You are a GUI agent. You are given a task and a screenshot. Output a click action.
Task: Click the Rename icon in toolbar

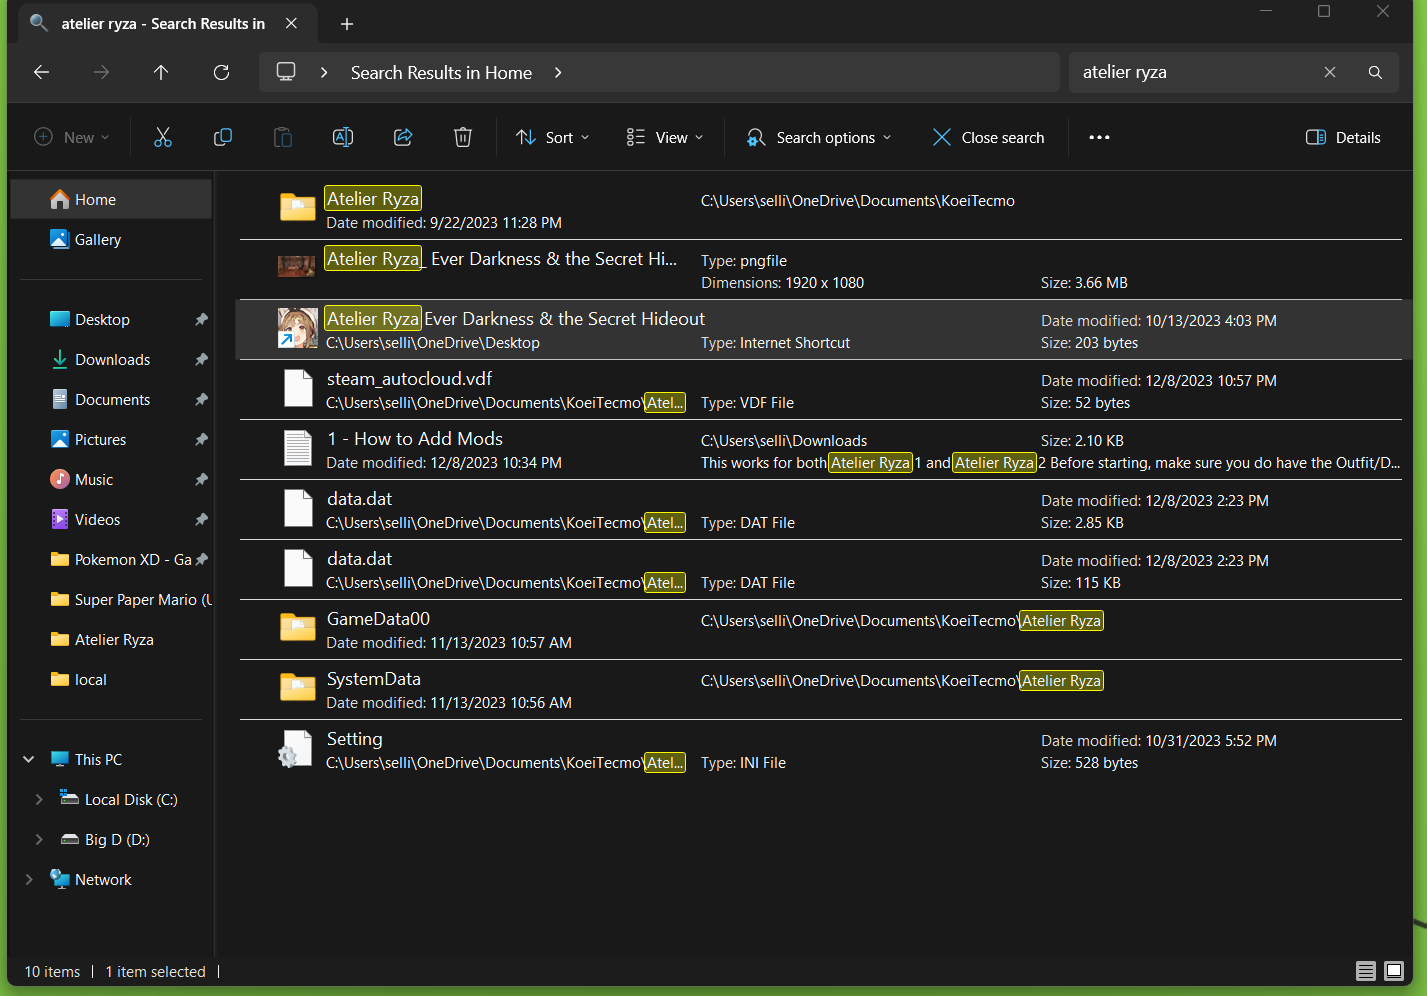tap(343, 137)
